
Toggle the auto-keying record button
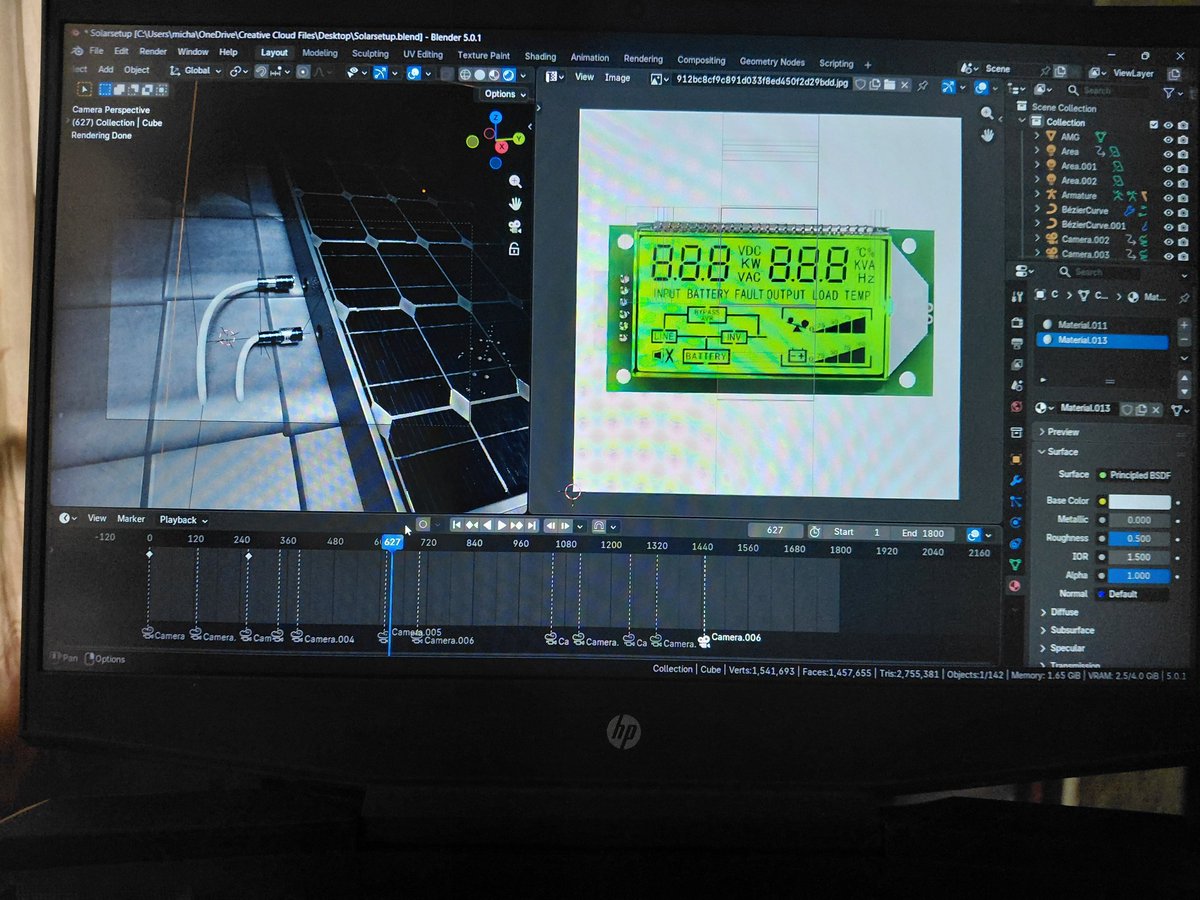[423, 524]
